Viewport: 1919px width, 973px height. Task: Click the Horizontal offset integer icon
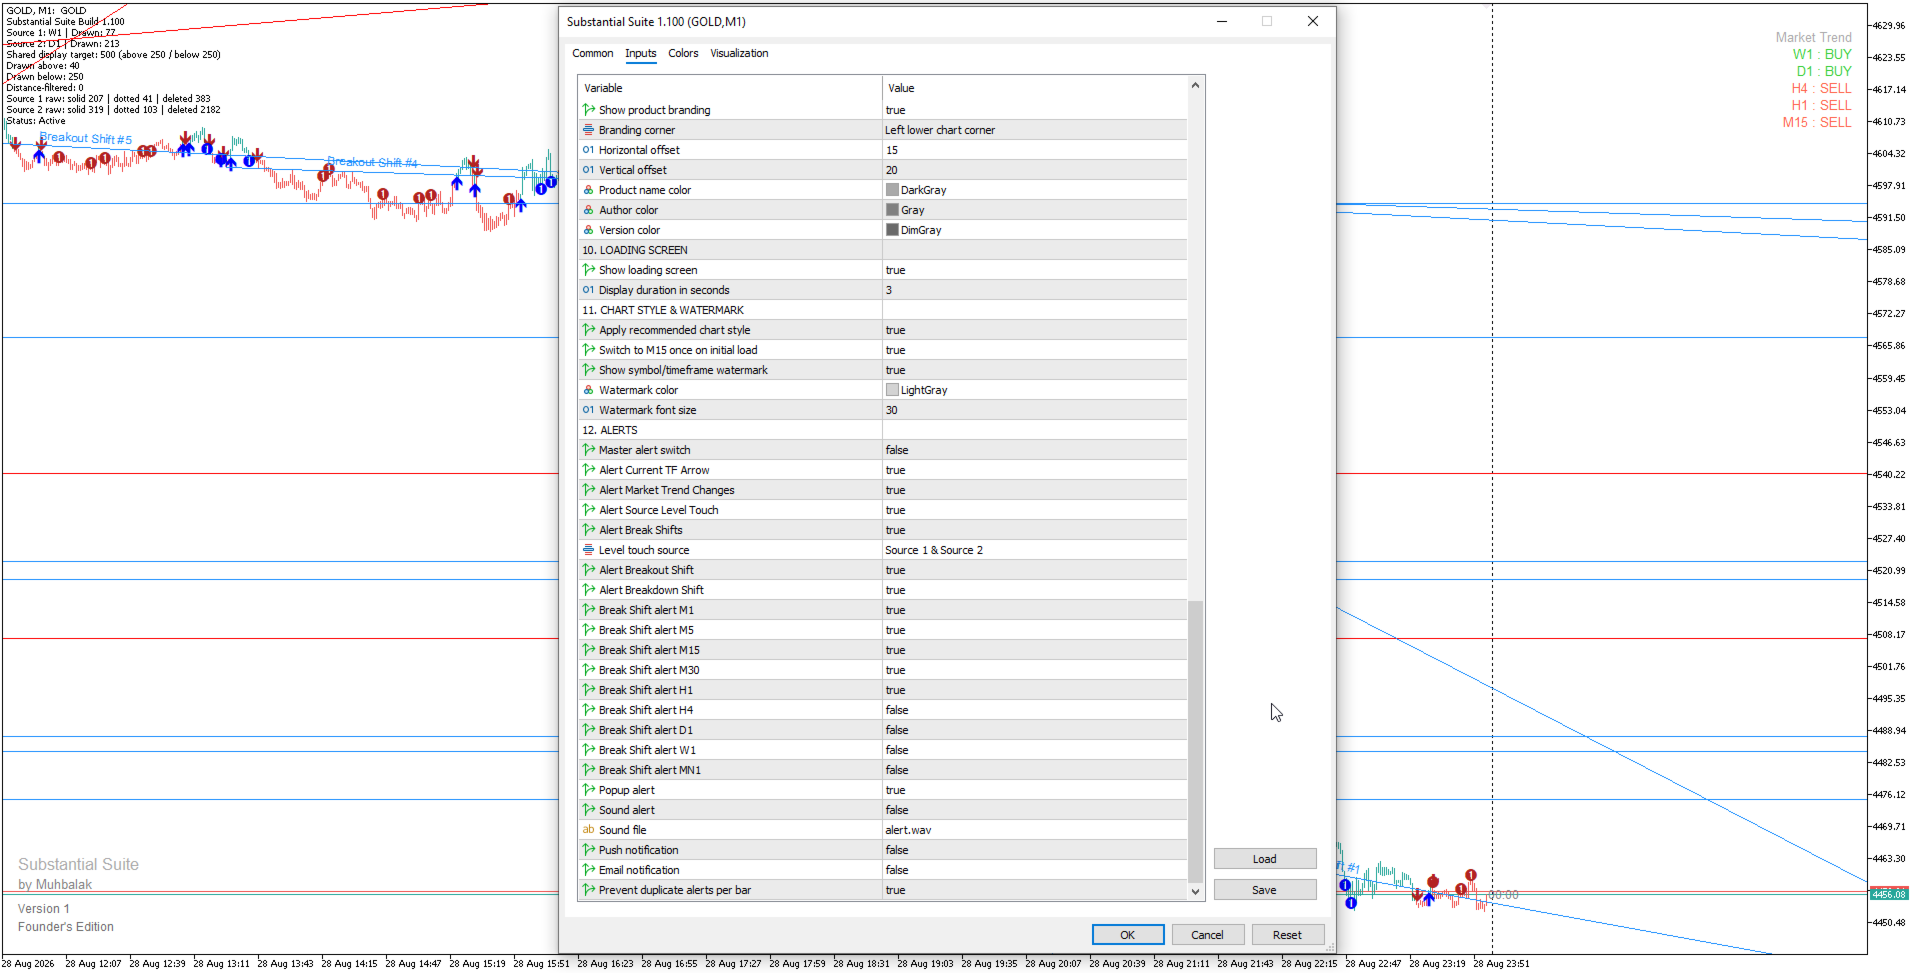(589, 150)
